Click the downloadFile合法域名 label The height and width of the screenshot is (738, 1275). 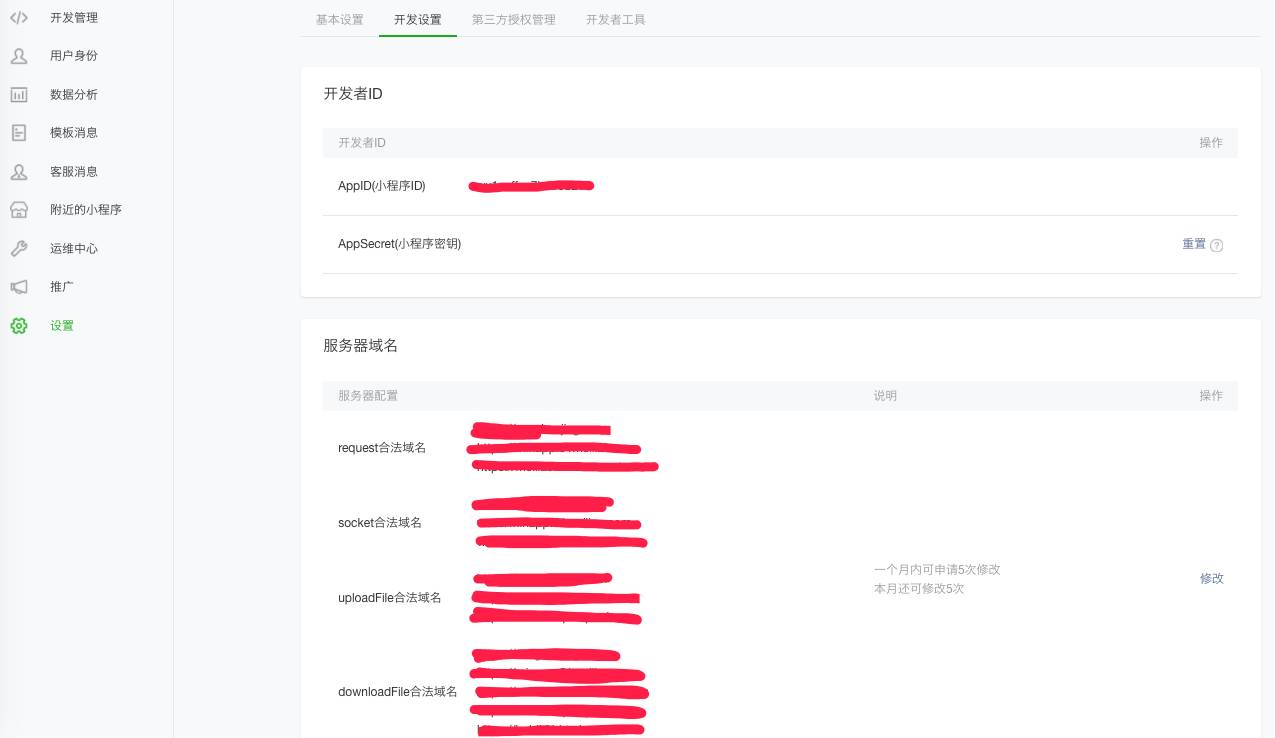[x=398, y=692]
